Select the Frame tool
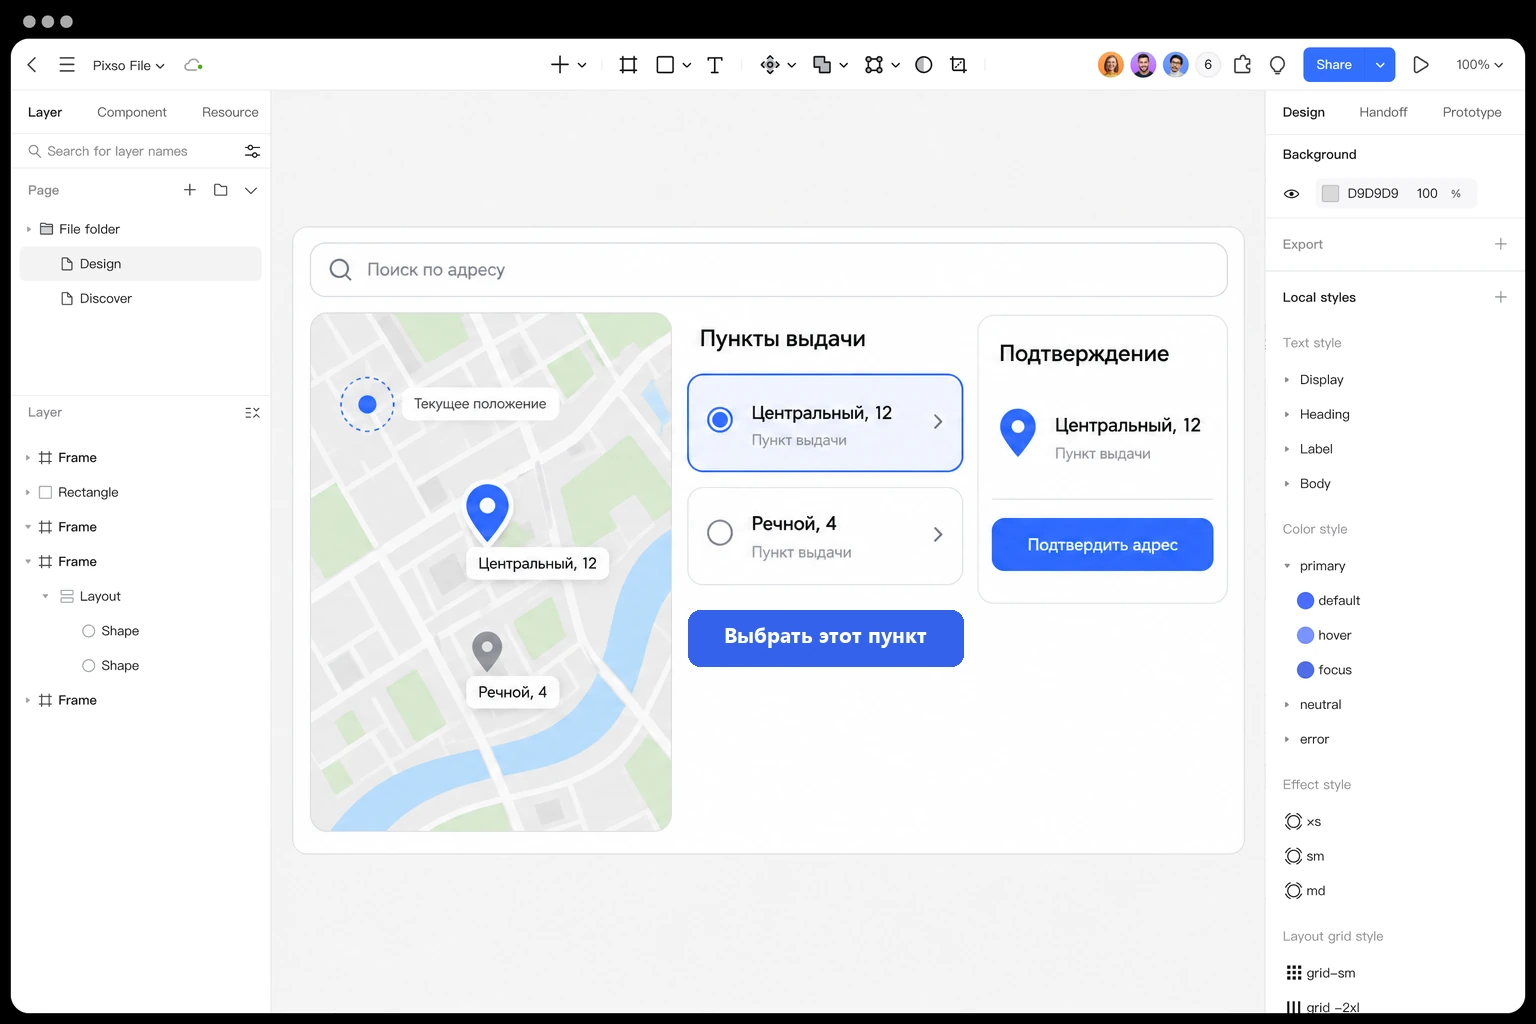 tap(628, 65)
